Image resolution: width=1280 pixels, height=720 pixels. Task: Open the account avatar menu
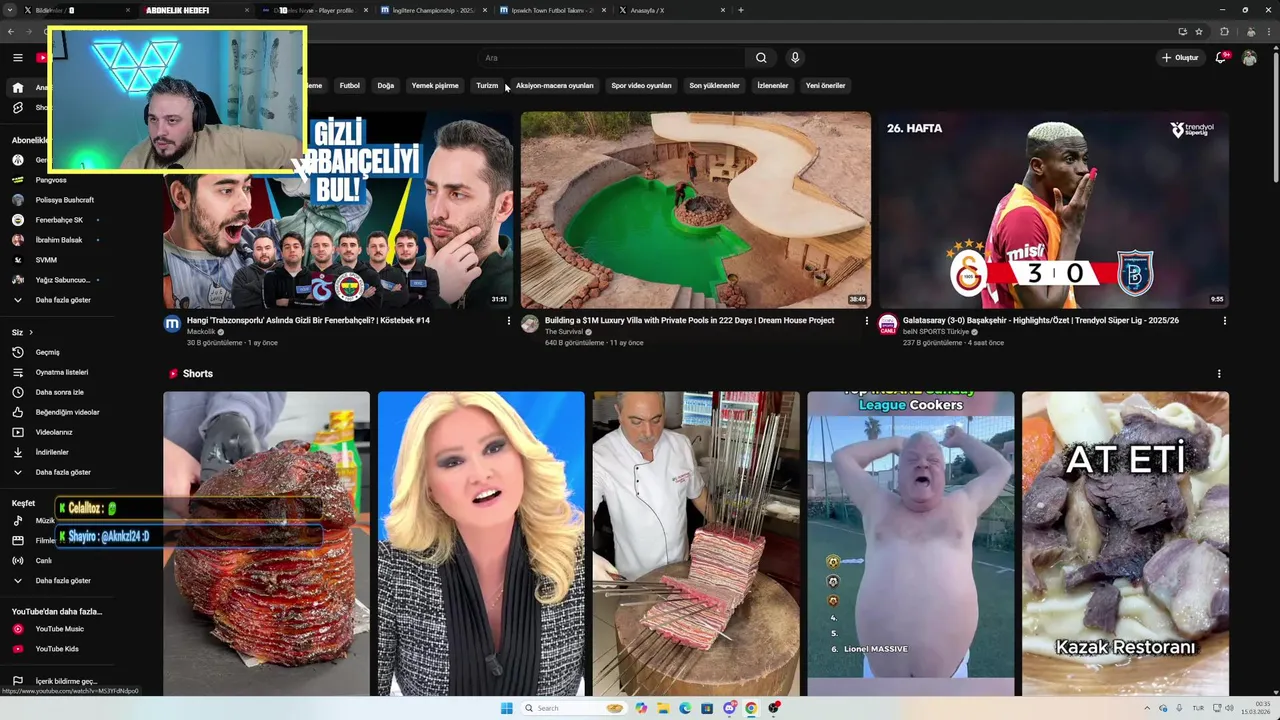click(x=1249, y=58)
